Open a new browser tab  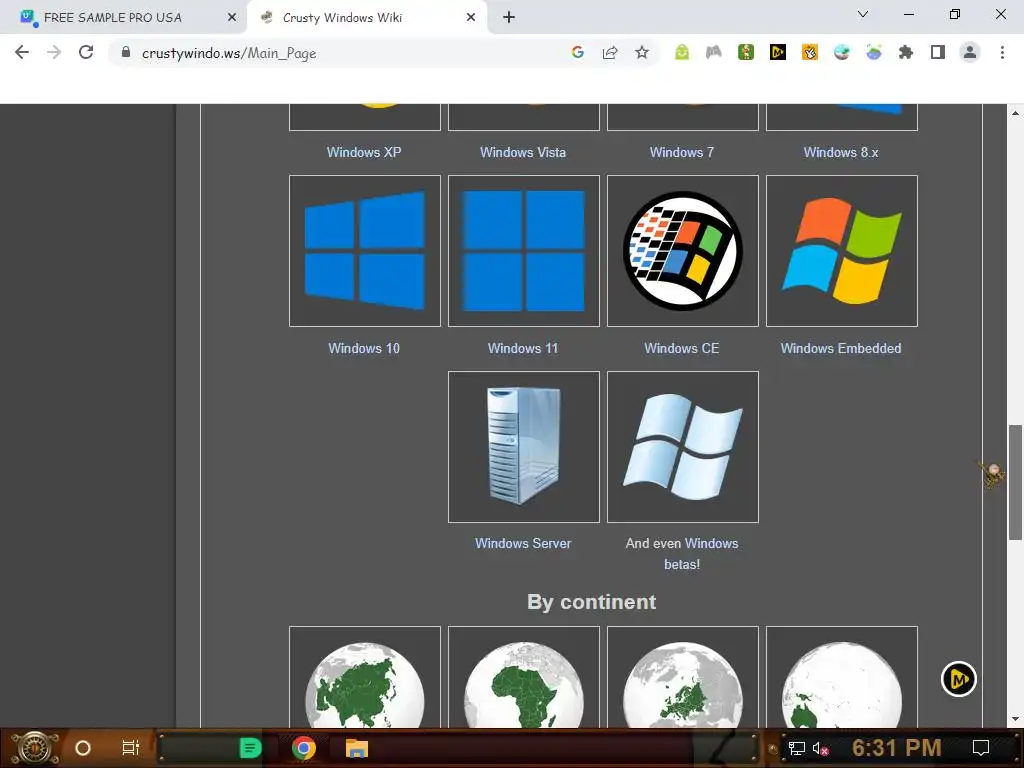[509, 17]
